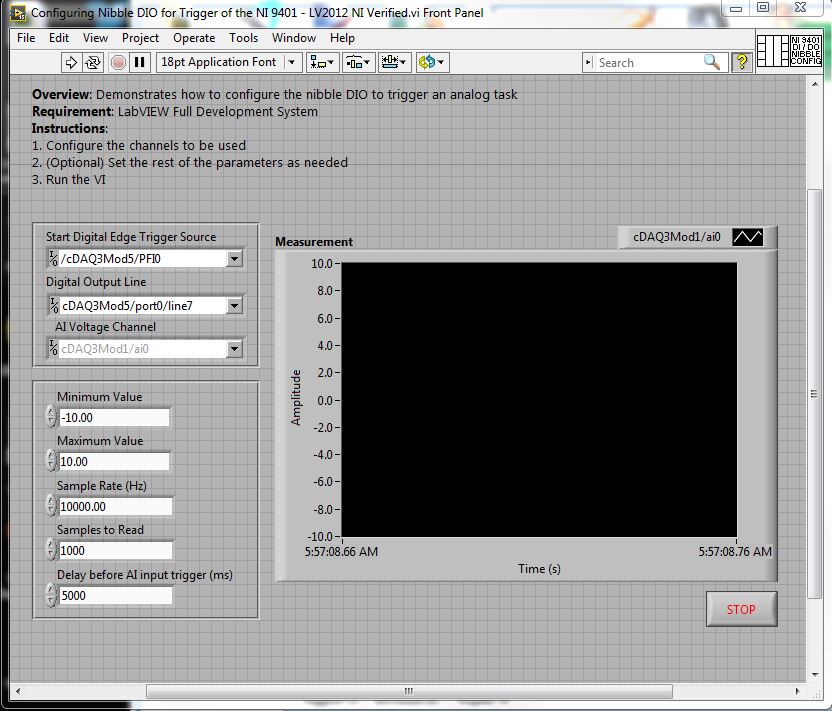The width and height of the screenshot is (832, 711).
Task: Open the Resize Objects tool
Action: (x=394, y=62)
